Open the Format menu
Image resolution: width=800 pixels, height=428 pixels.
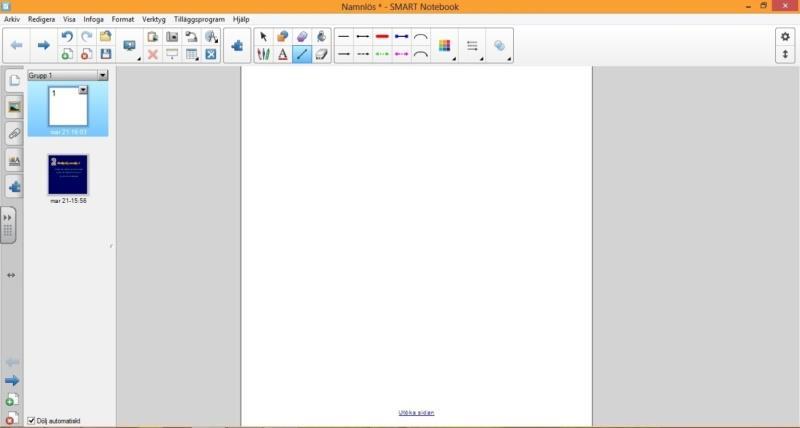123,19
